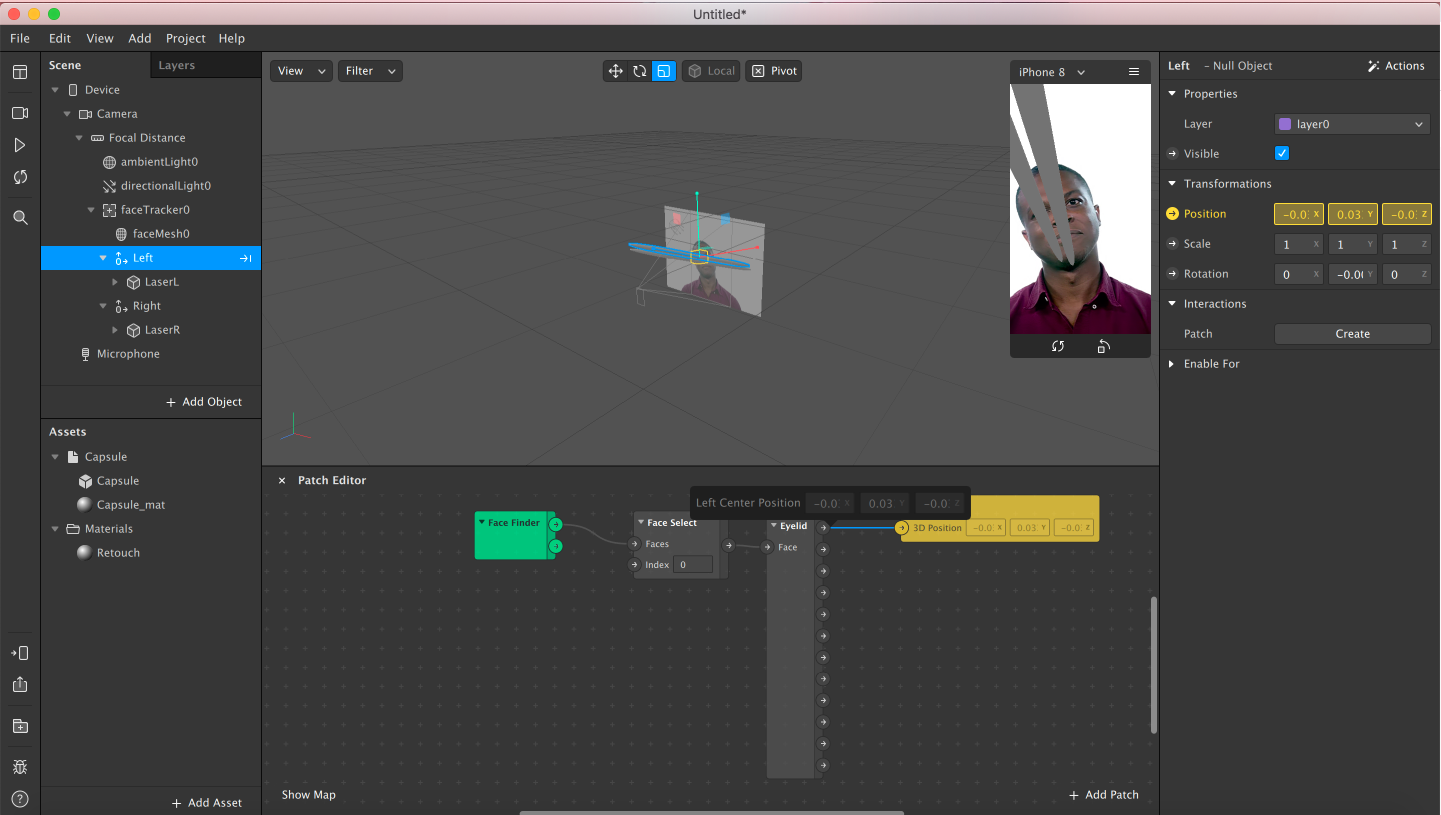
Task: Toggle Pivot mode
Action: (x=774, y=71)
